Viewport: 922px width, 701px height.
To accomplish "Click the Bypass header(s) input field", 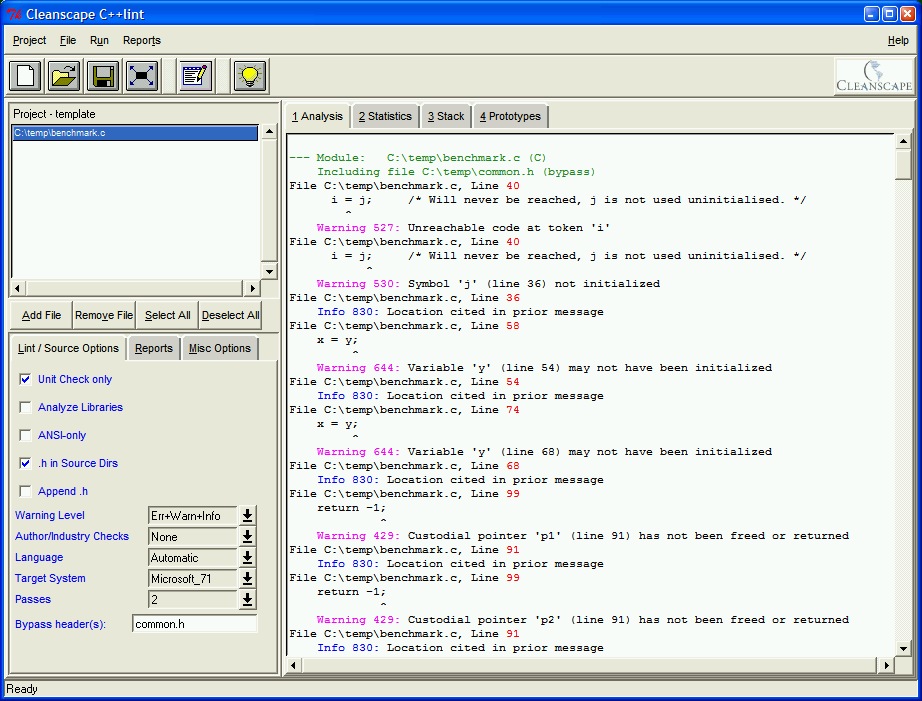I will (195, 624).
